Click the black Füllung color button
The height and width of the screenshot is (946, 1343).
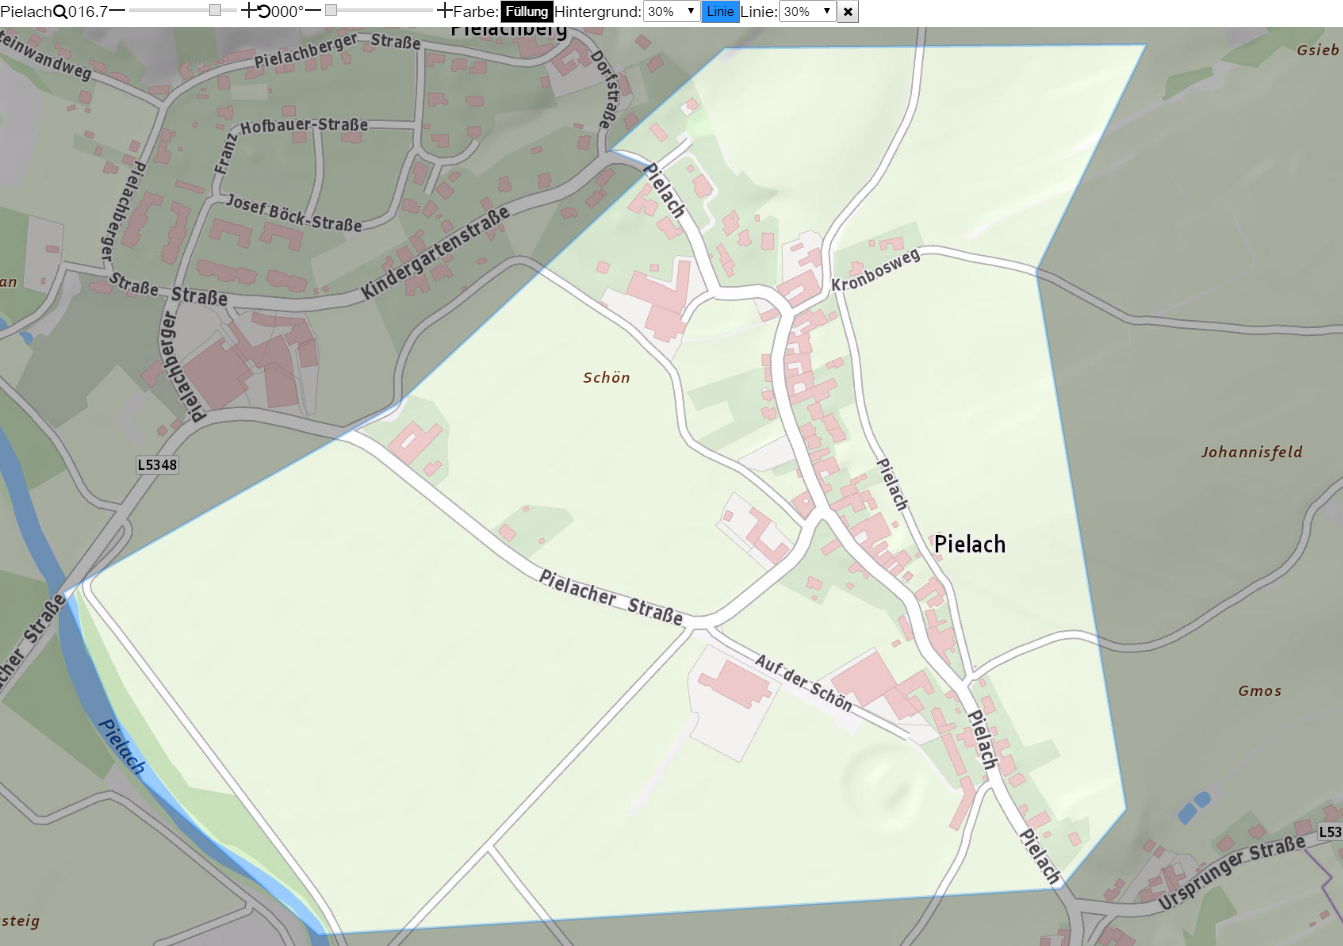(526, 12)
